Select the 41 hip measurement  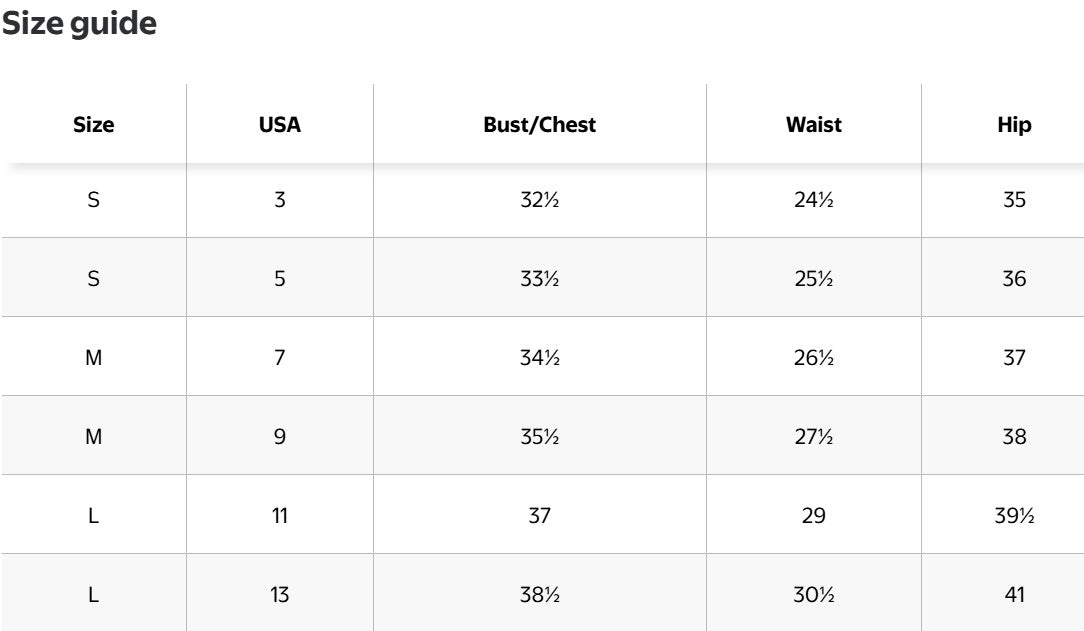(1014, 595)
